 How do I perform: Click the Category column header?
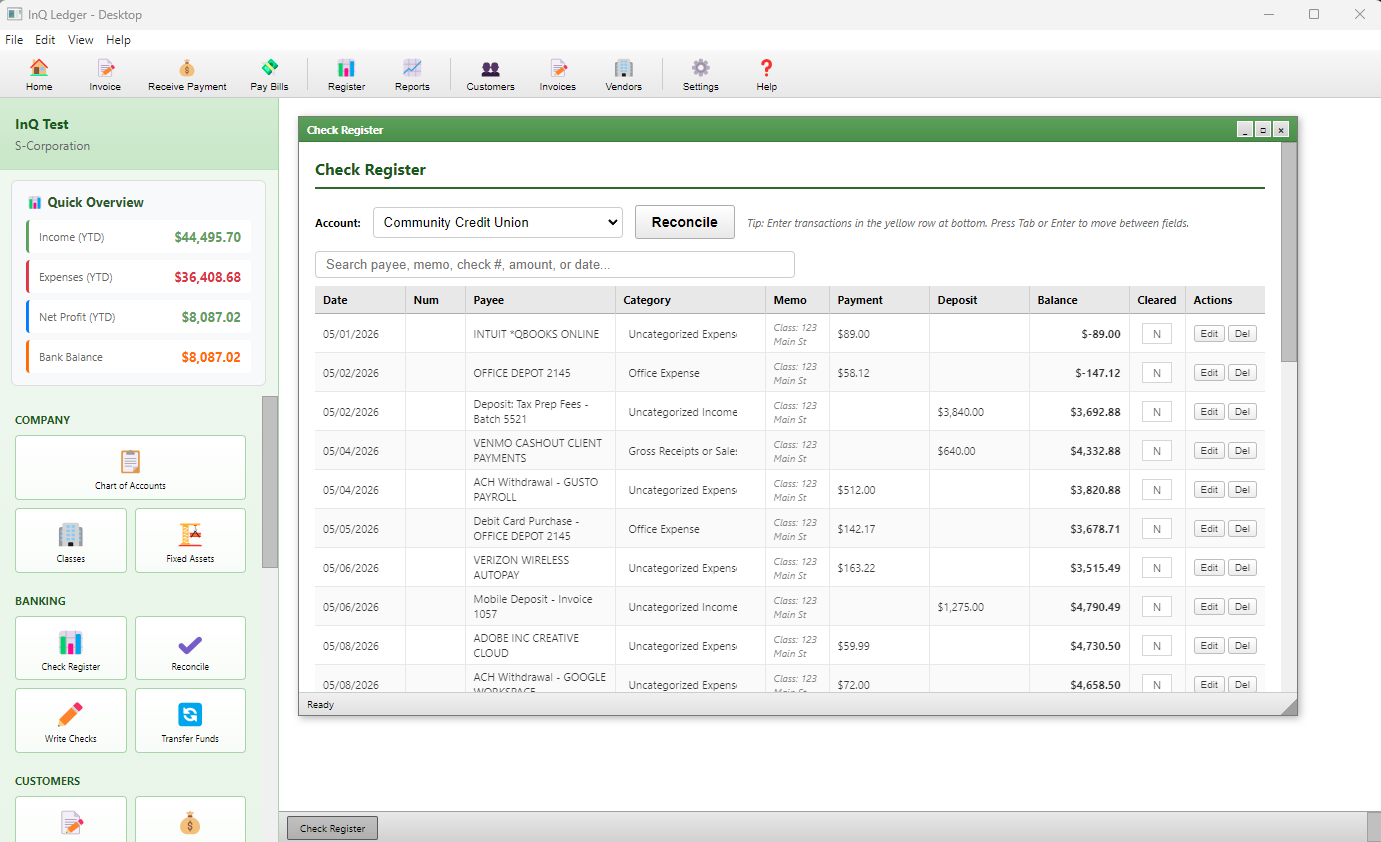[690, 300]
